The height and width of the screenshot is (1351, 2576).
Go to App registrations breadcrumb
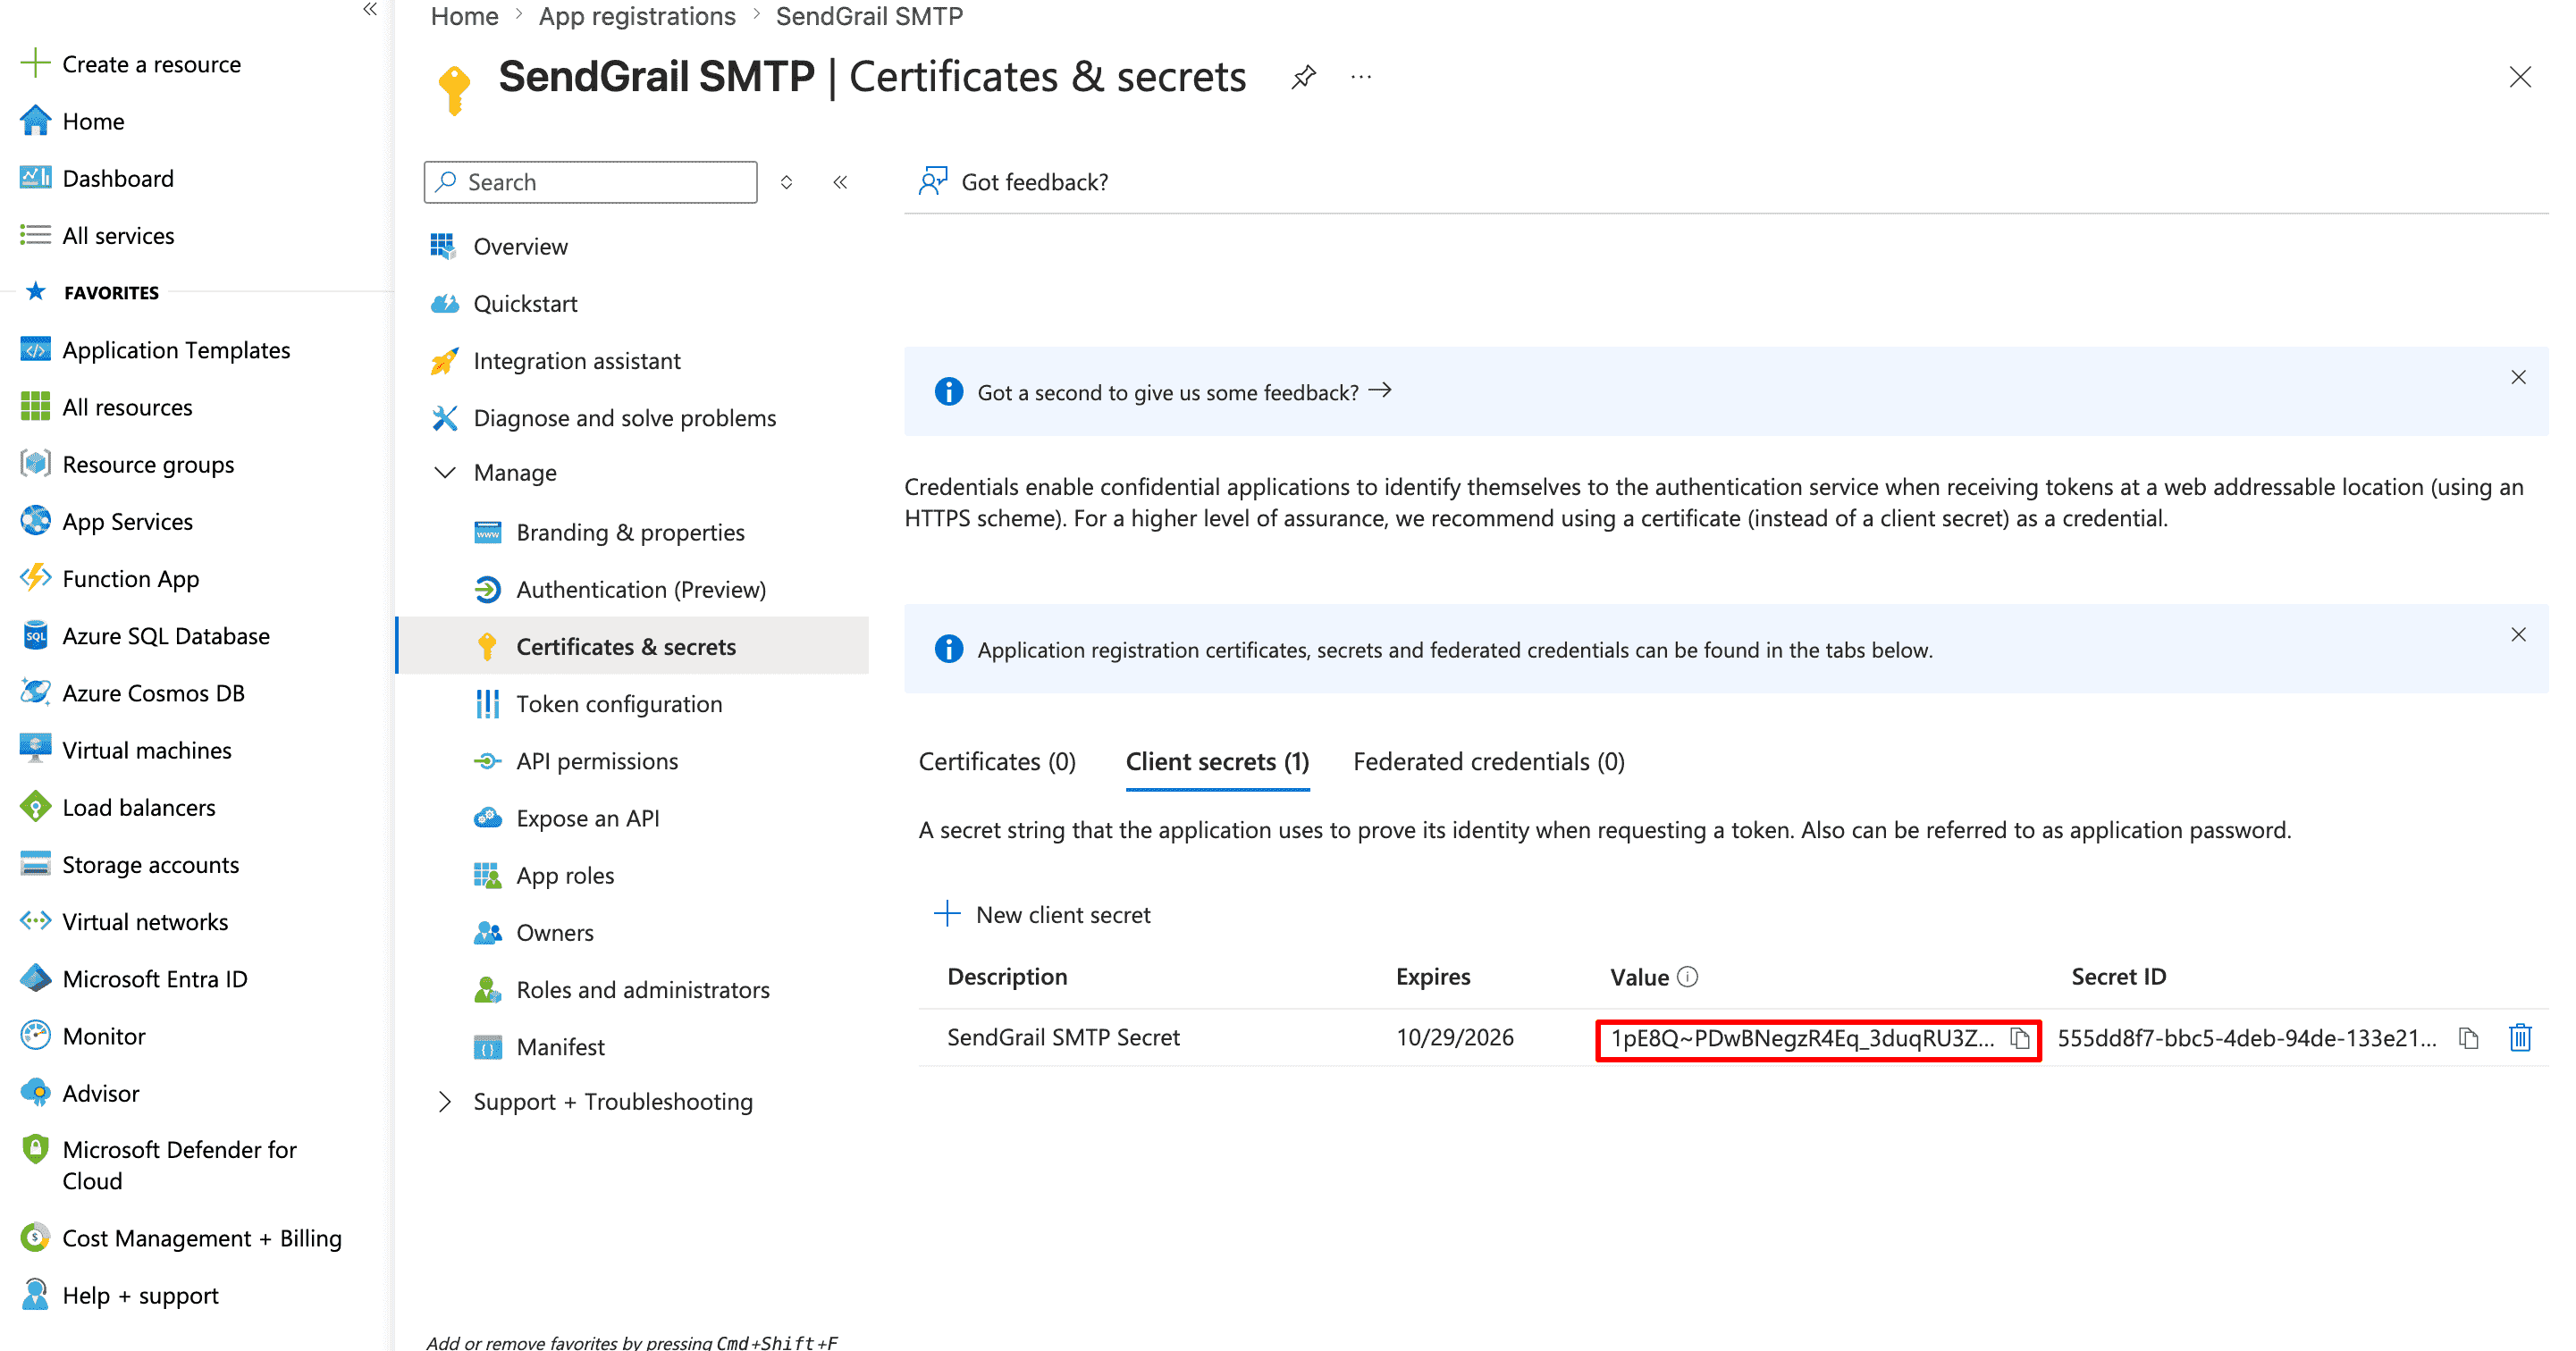(637, 16)
